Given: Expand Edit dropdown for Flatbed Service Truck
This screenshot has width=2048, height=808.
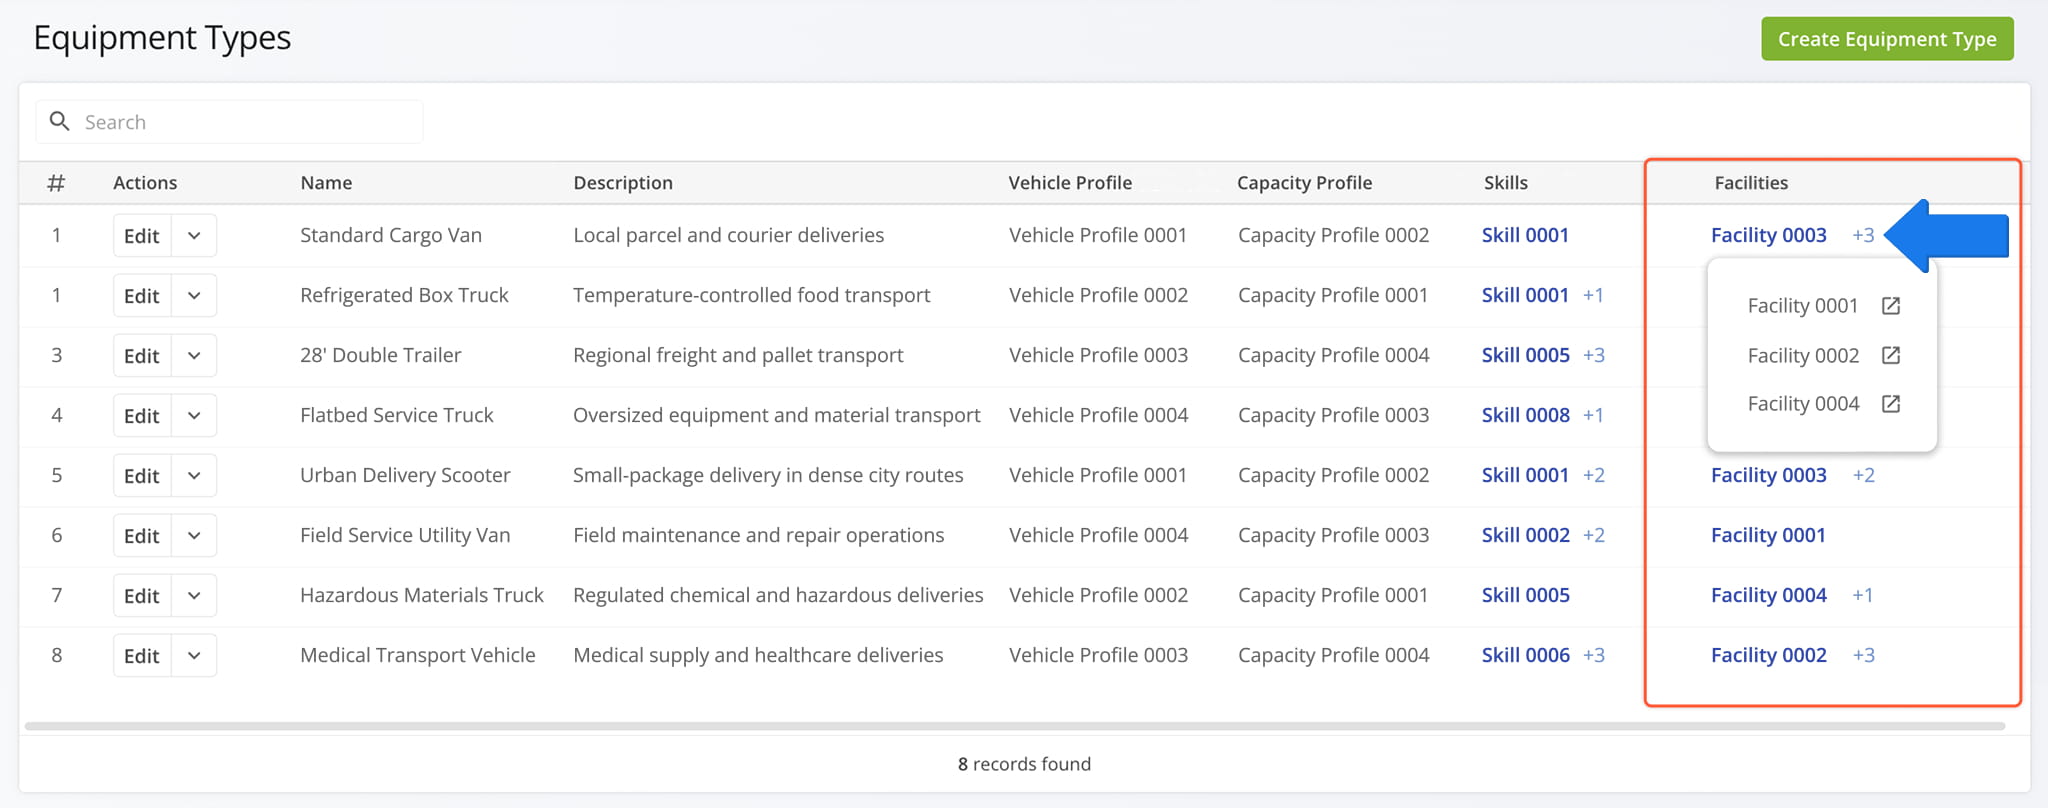Looking at the screenshot, I should [x=194, y=416].
